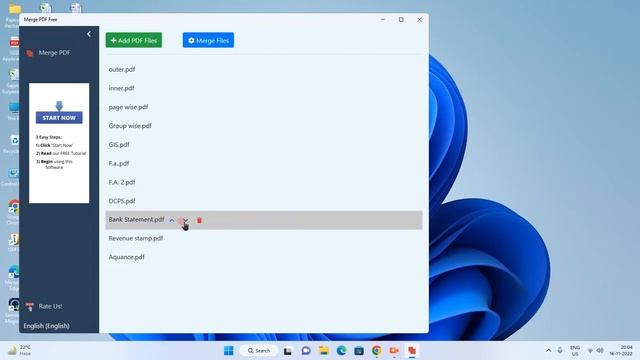Click START NOW in the ad panel
The image size is (640, 360).
59,118
